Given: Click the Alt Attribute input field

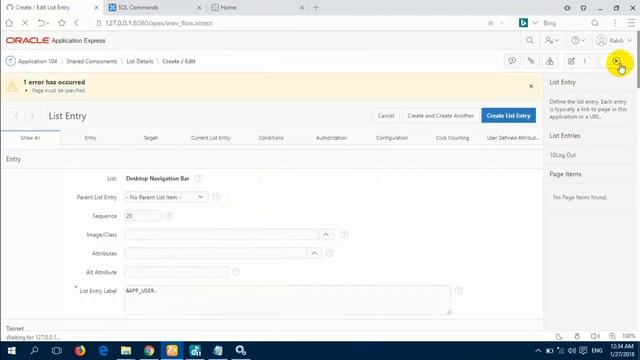Looking at the screenshot, I should [x=176, y=272].
